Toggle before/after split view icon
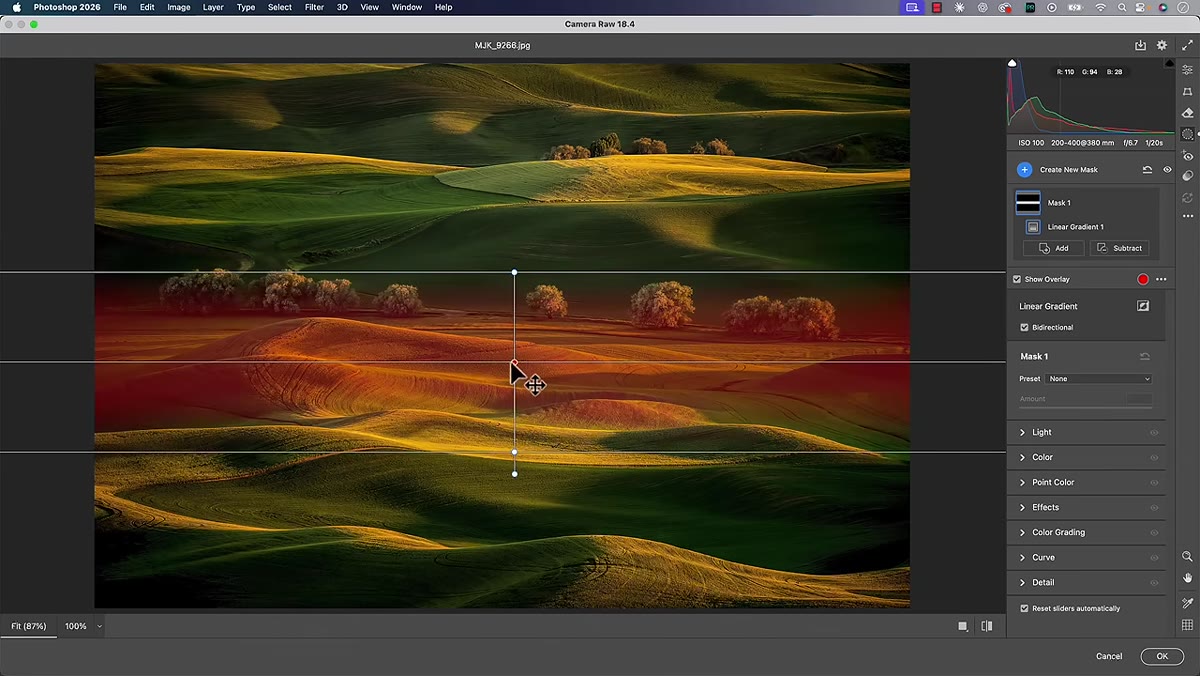 point(987,626)
